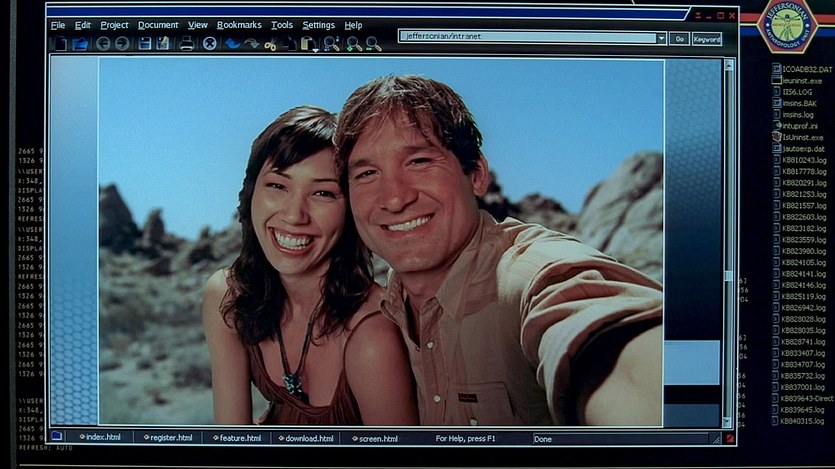Open the paste options dropdown arrow
835x469 pixels.
pyautogui.click(x=316, y=46)
